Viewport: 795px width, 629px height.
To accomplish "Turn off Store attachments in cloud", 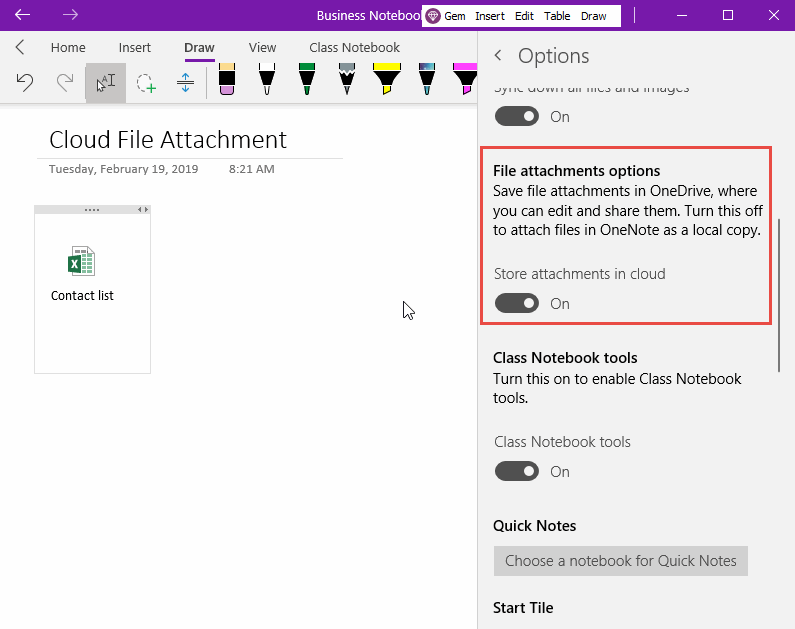I will click(x=517, y=304).
